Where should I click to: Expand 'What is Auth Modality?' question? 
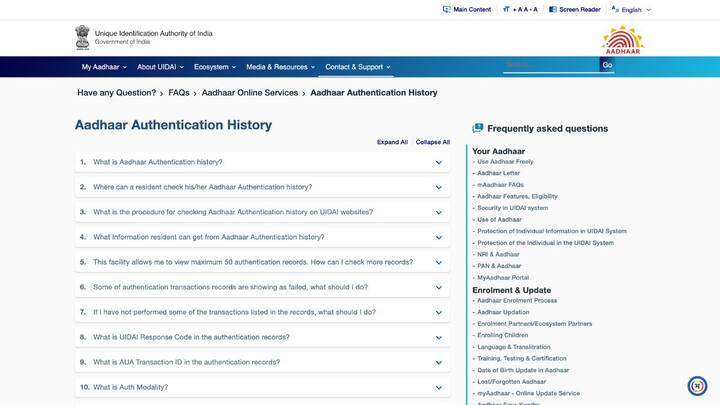[262, 387]
